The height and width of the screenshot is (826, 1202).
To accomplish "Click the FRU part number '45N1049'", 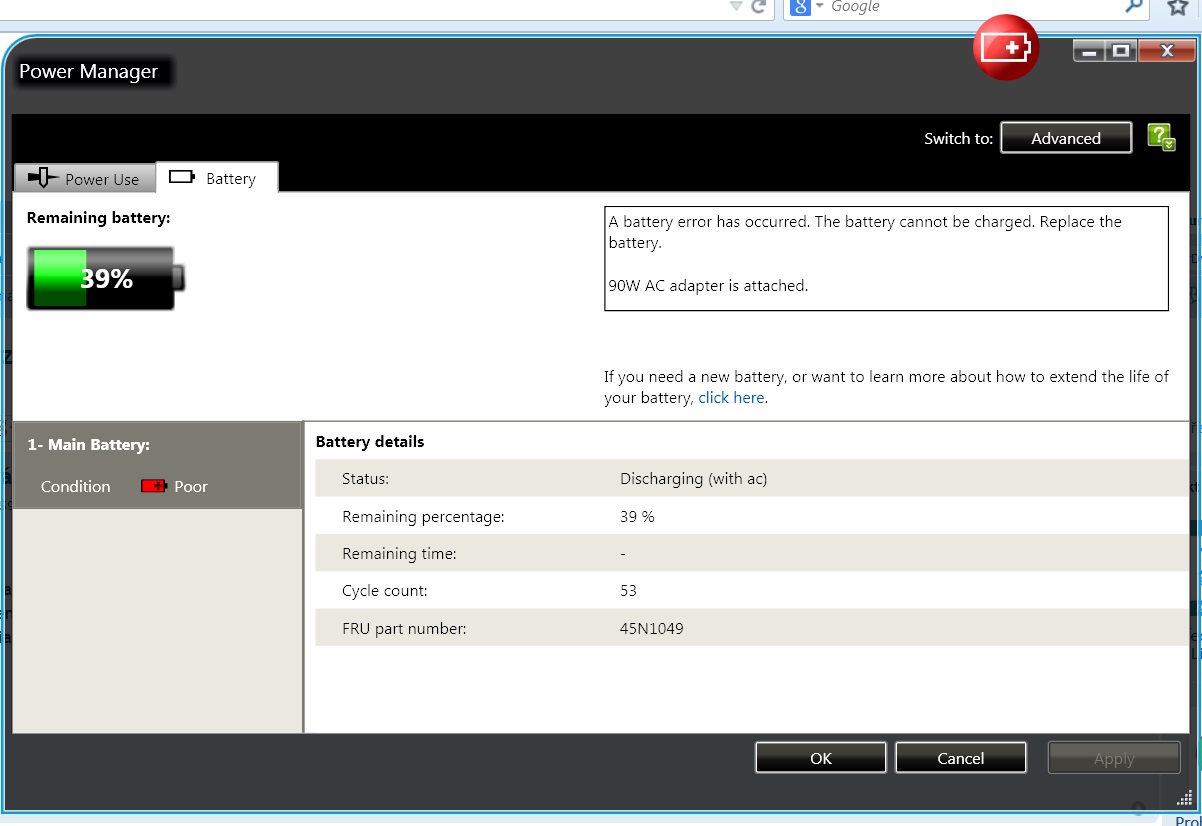I will coord(652,629).
